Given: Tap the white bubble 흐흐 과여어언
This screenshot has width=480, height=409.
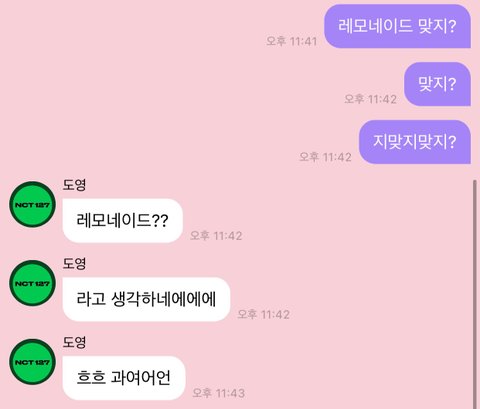Looking at the screenshot, I should 124,378.
